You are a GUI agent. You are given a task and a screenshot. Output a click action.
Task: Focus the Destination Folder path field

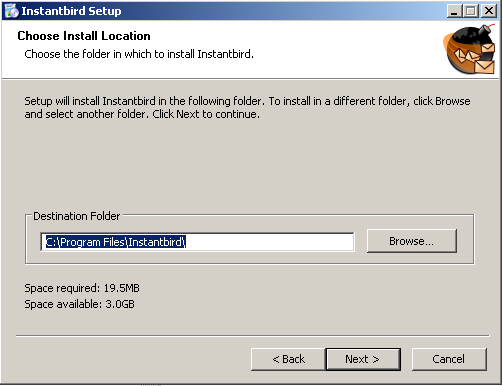[x=197, y=242]
